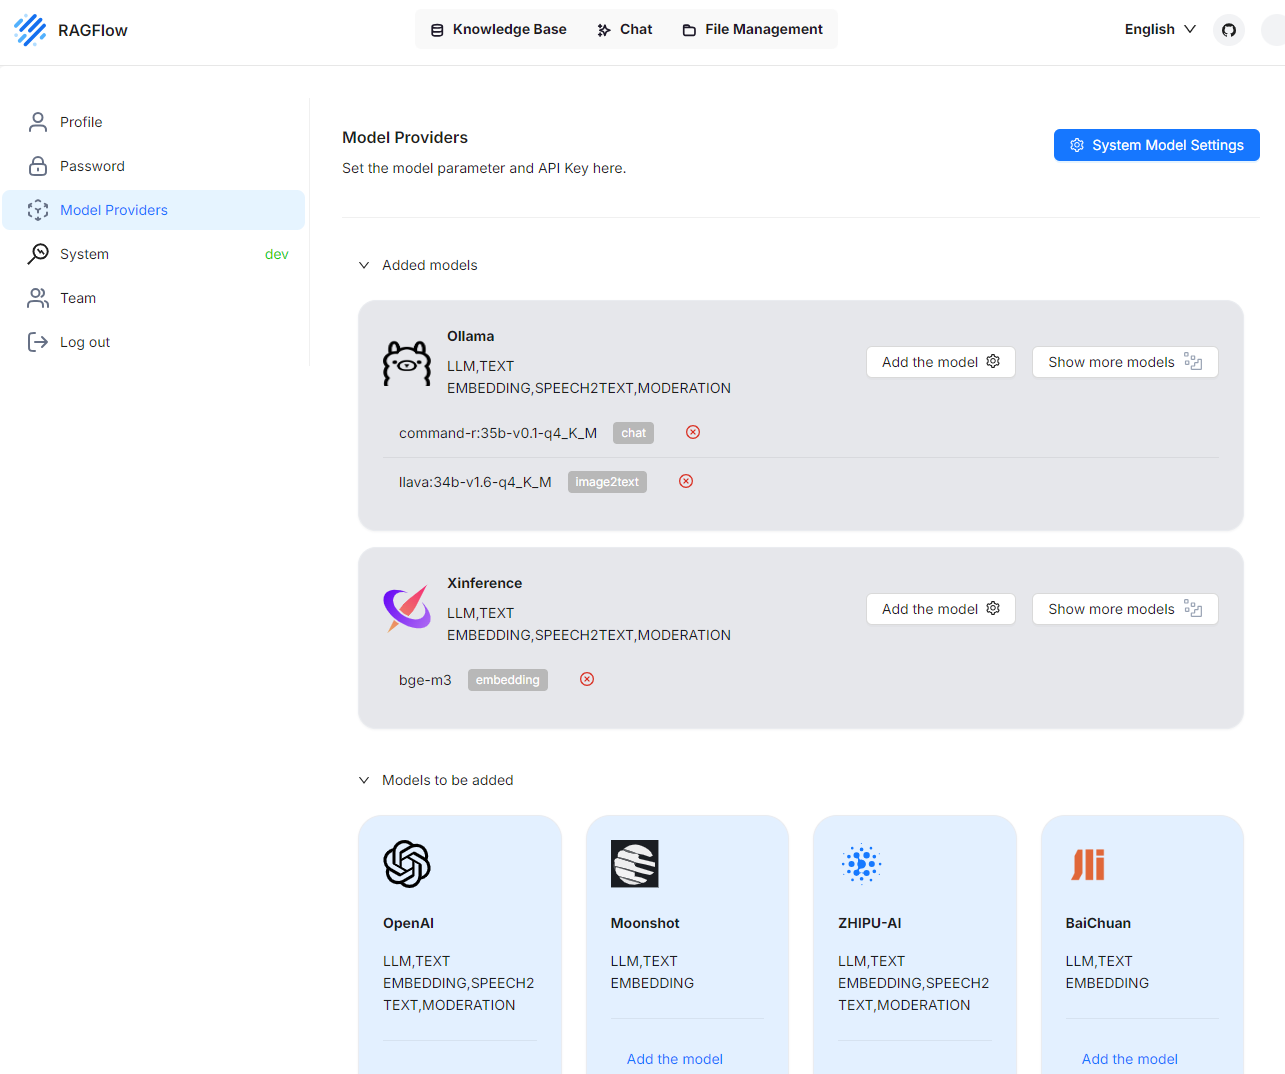Click the RAGFlow logo icon
1285x1074 pixels.
pos(30,30)
